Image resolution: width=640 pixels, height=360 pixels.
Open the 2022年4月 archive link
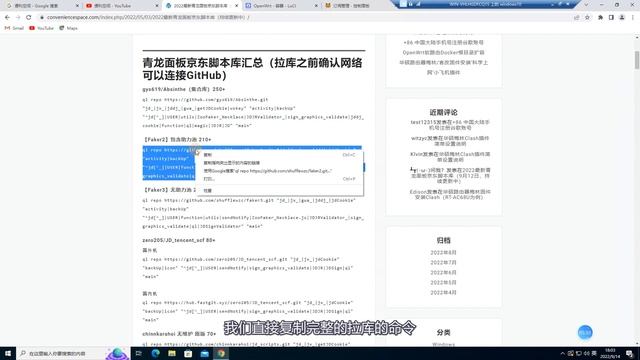tap(443, 293)
